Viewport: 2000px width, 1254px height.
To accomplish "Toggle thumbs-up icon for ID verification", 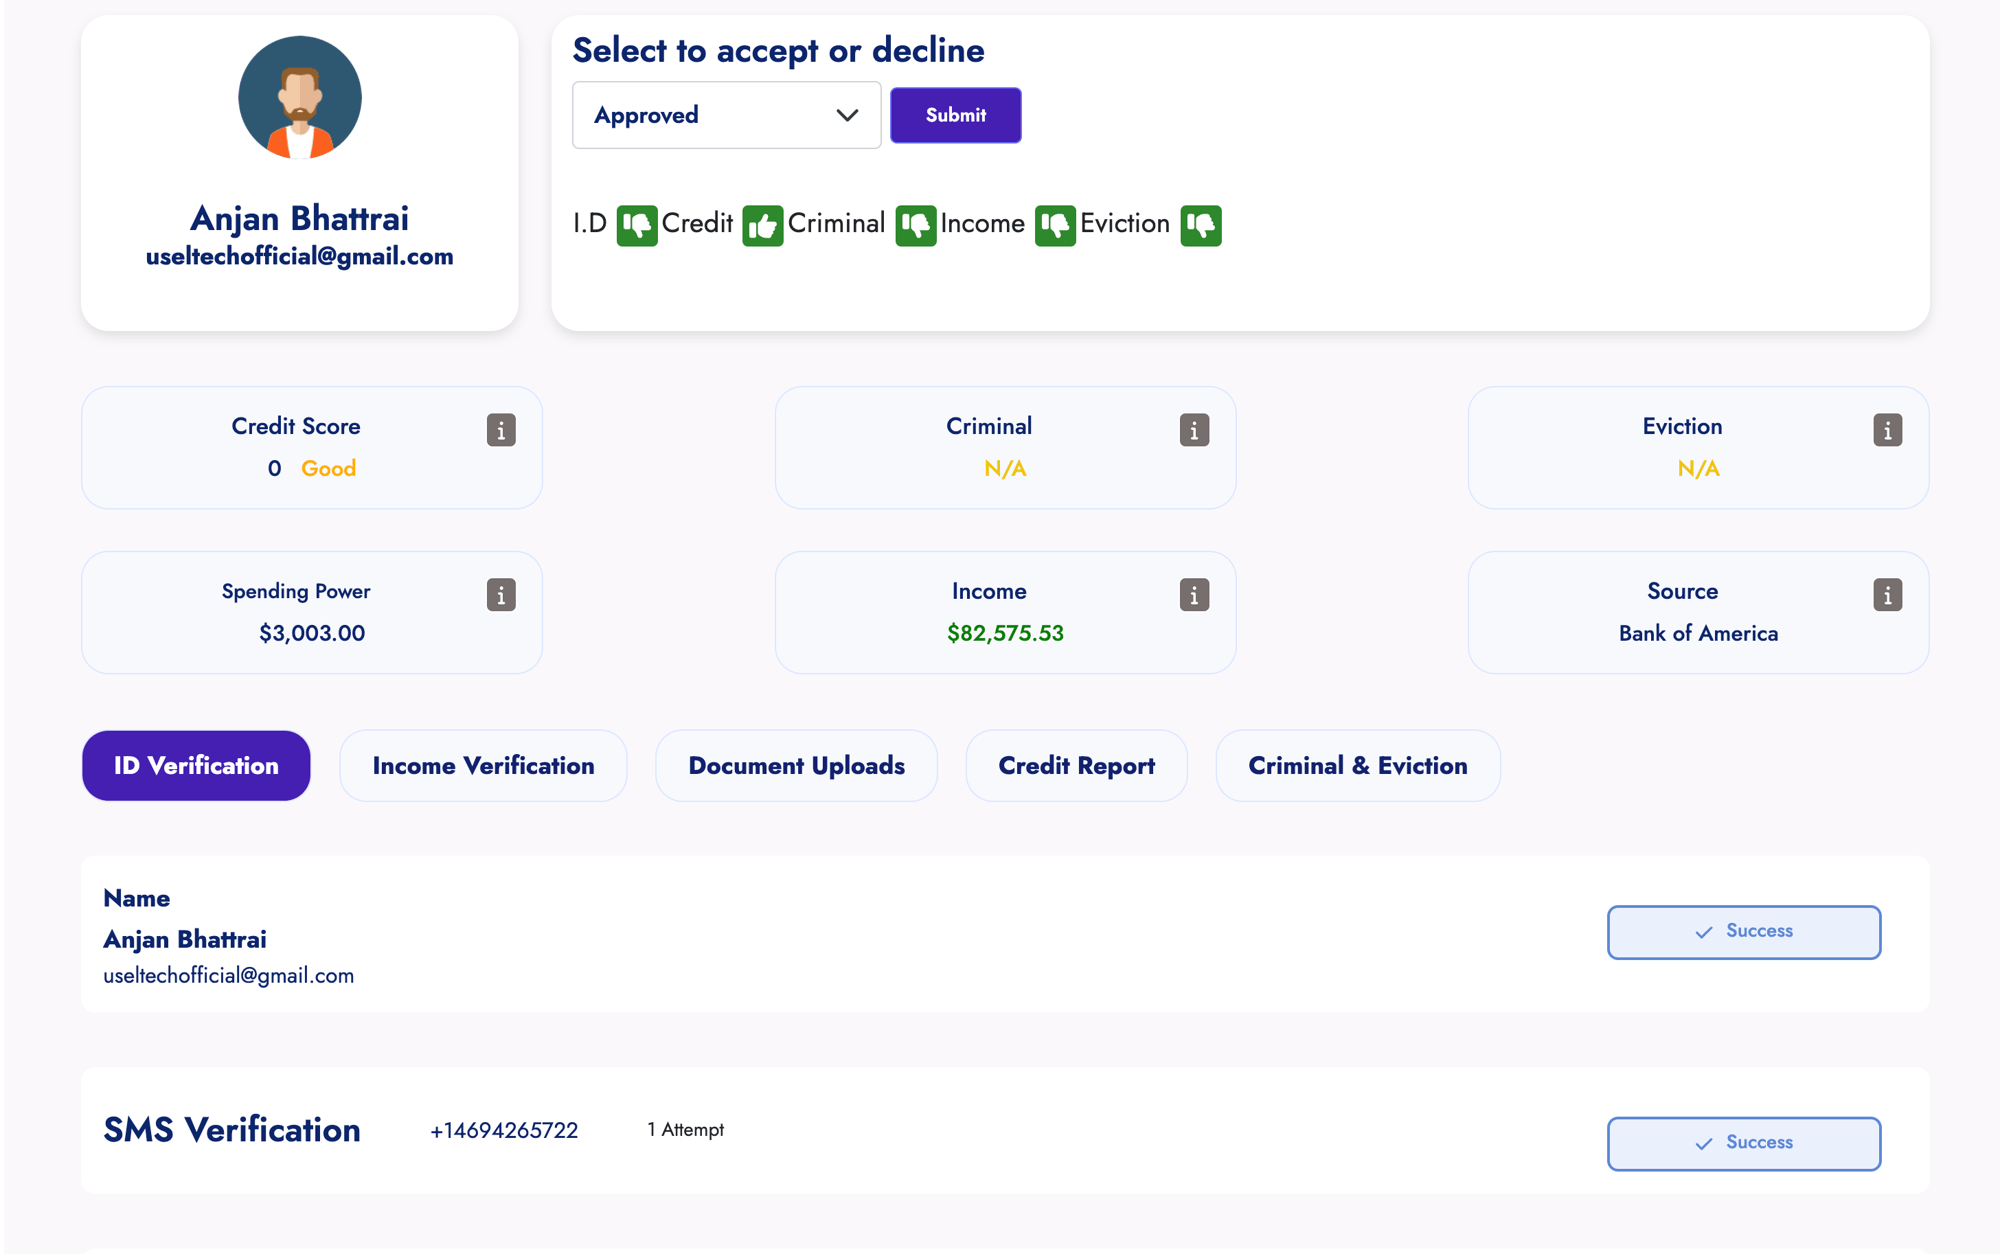I will pyautogui.click(x=635, y=222).
